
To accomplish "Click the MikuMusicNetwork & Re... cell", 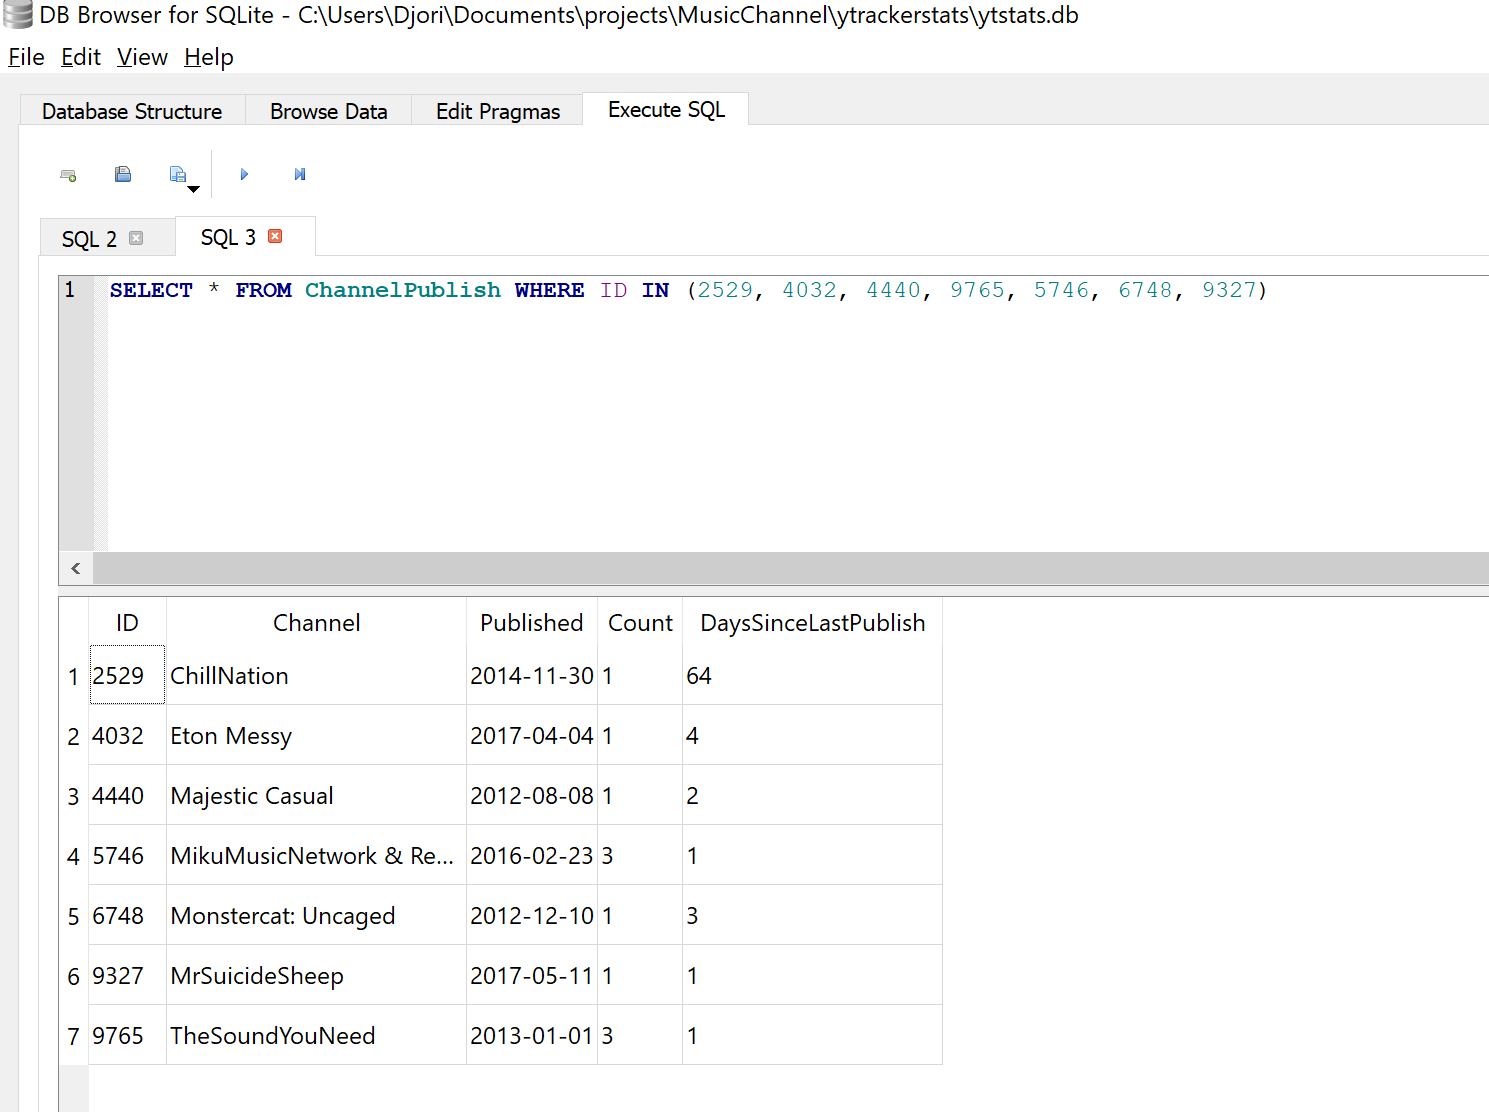I will [316, 856].
